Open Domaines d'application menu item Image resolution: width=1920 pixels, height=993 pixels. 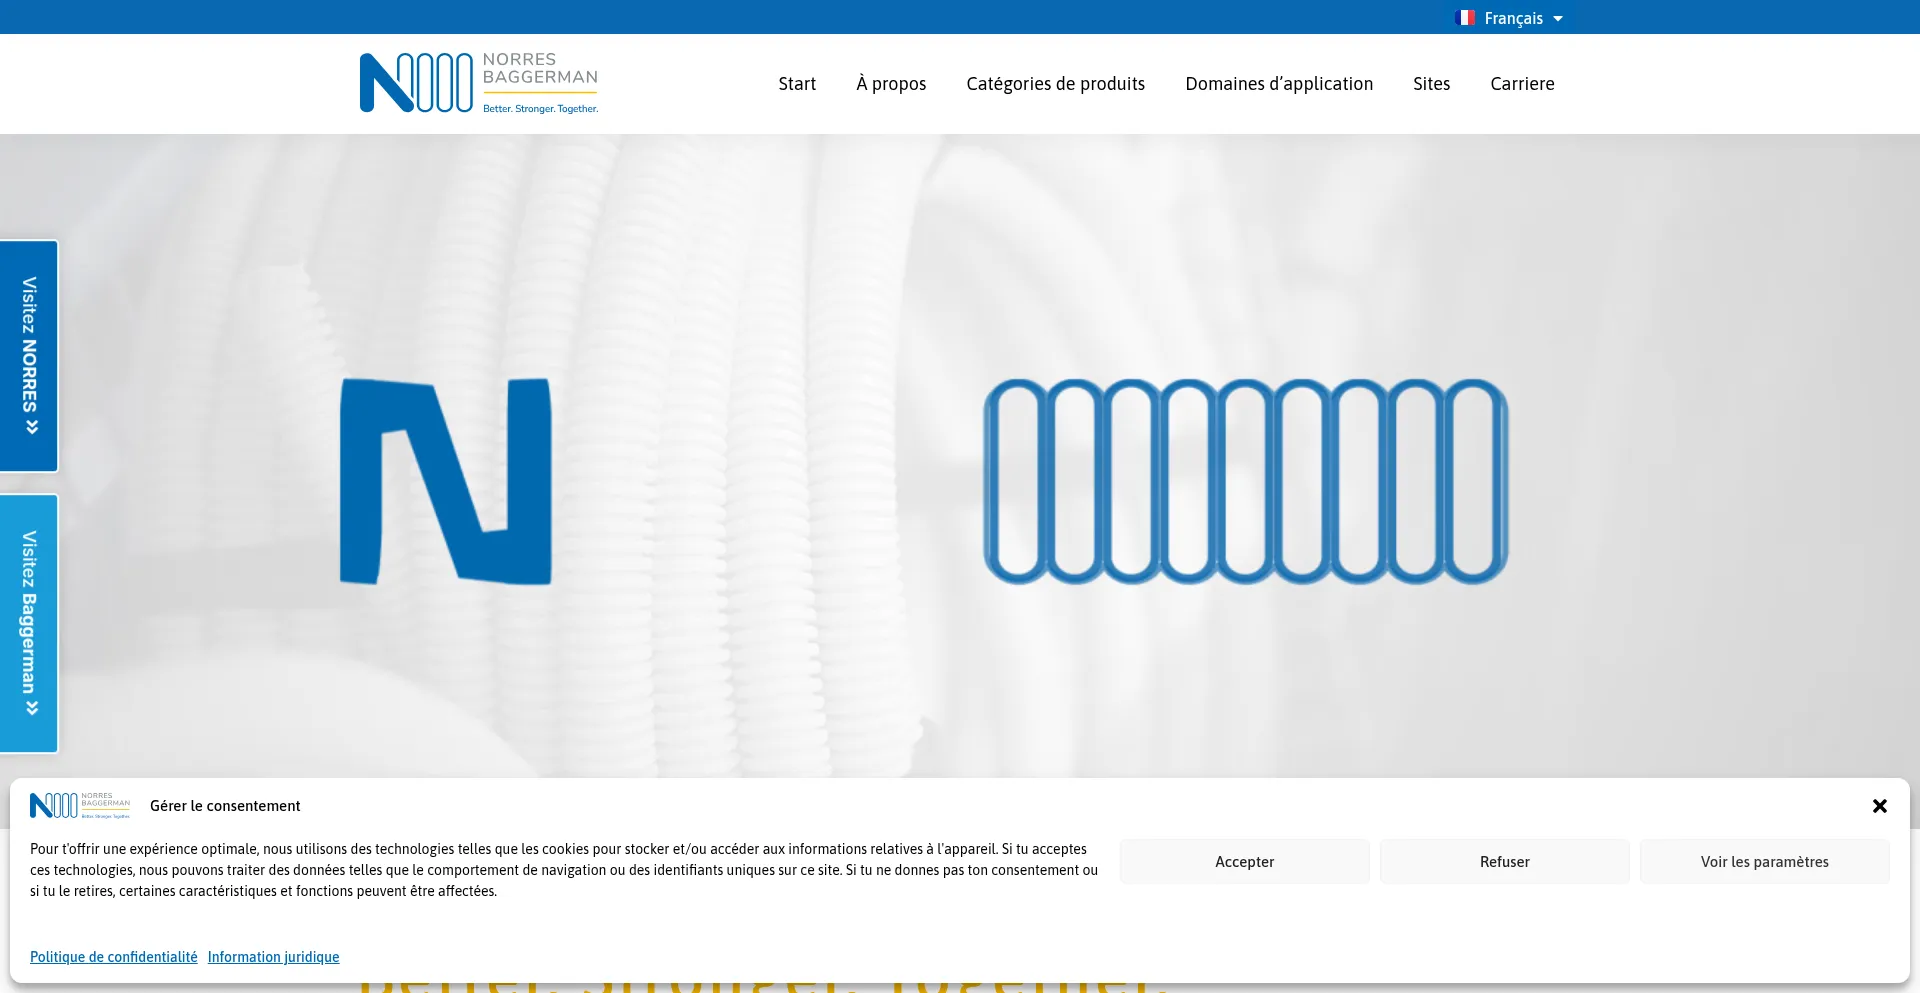[x=1279, y=84]
